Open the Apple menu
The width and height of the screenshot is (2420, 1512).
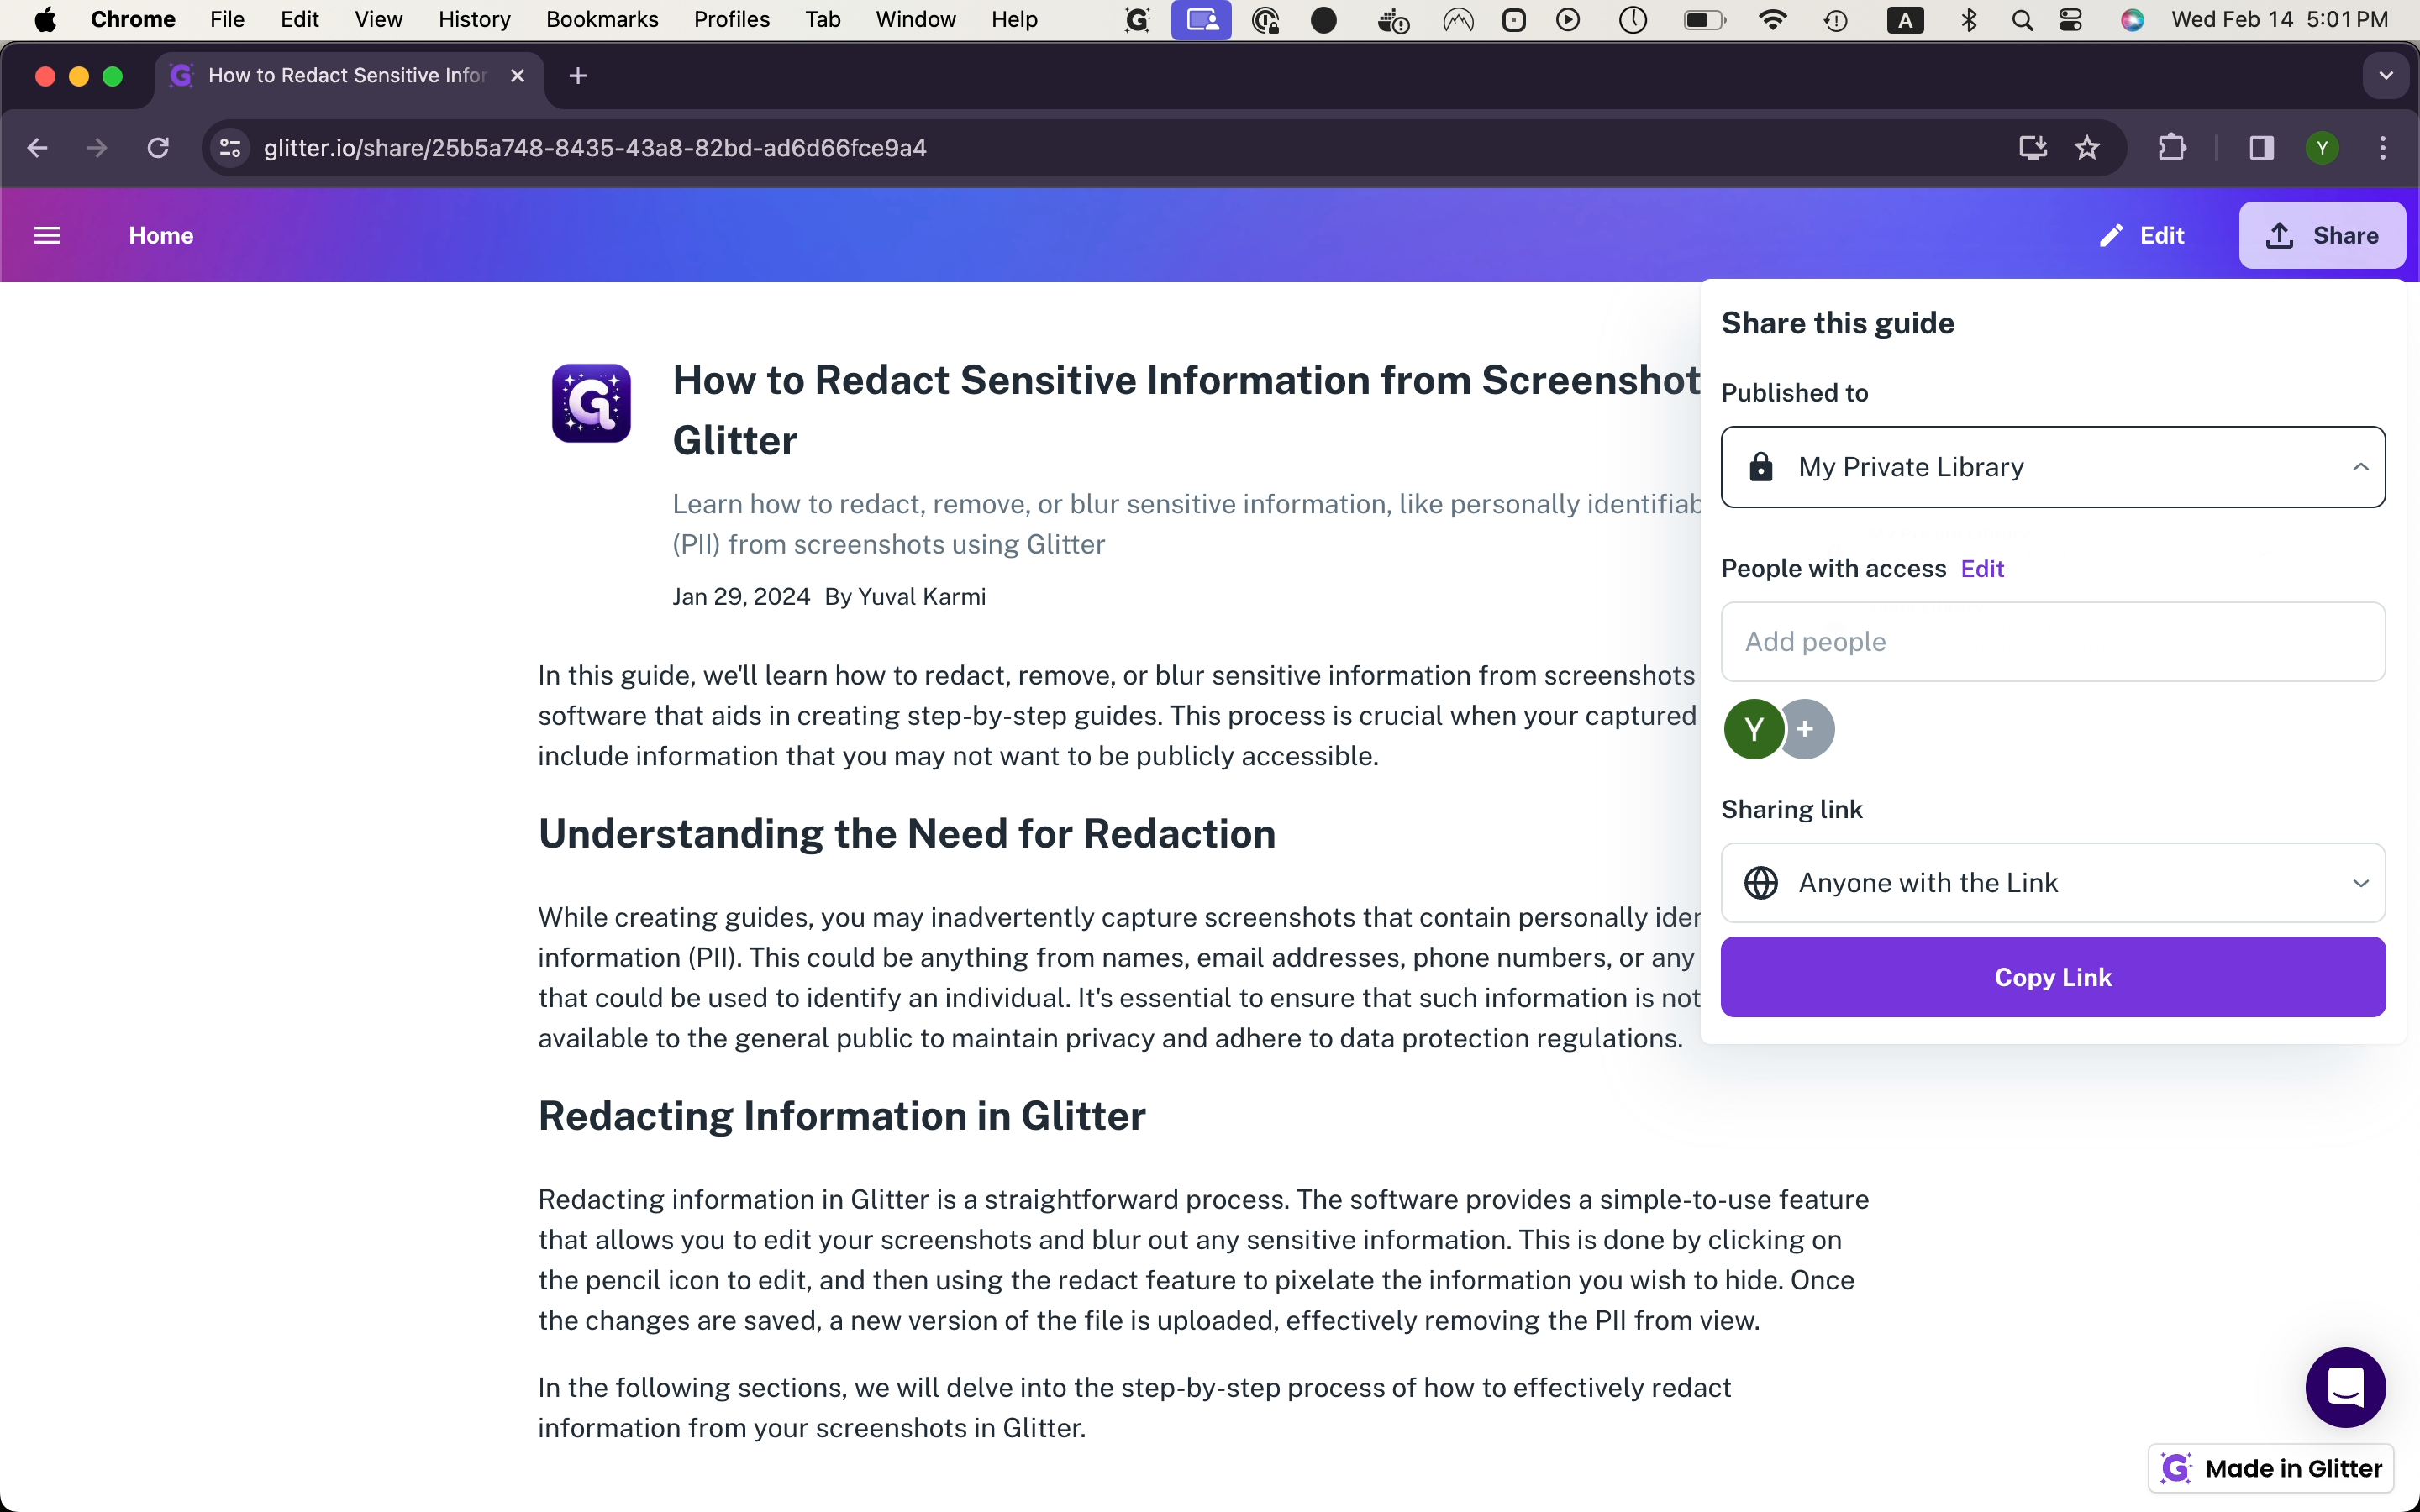point(45,19)
